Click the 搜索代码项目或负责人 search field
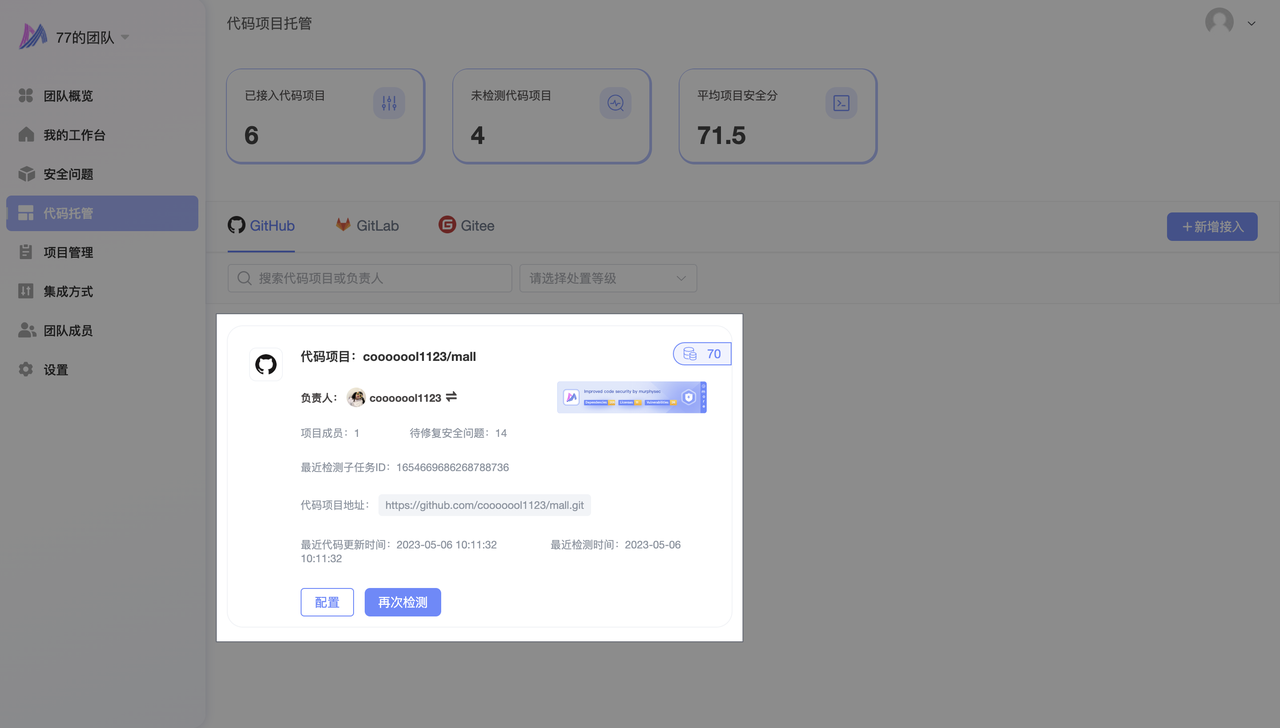Screen dimensions: 1280x728 (x=370, y=278)
